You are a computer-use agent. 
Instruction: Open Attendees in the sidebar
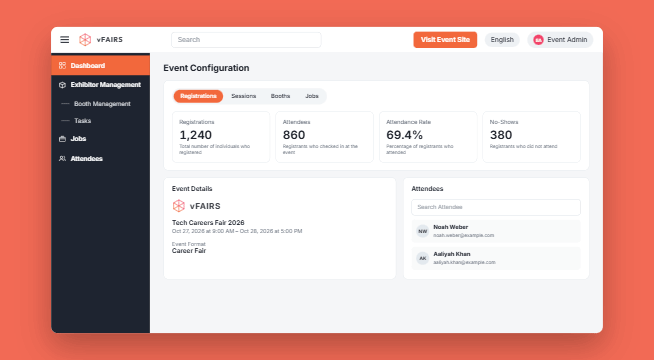(x=101, y=159)
